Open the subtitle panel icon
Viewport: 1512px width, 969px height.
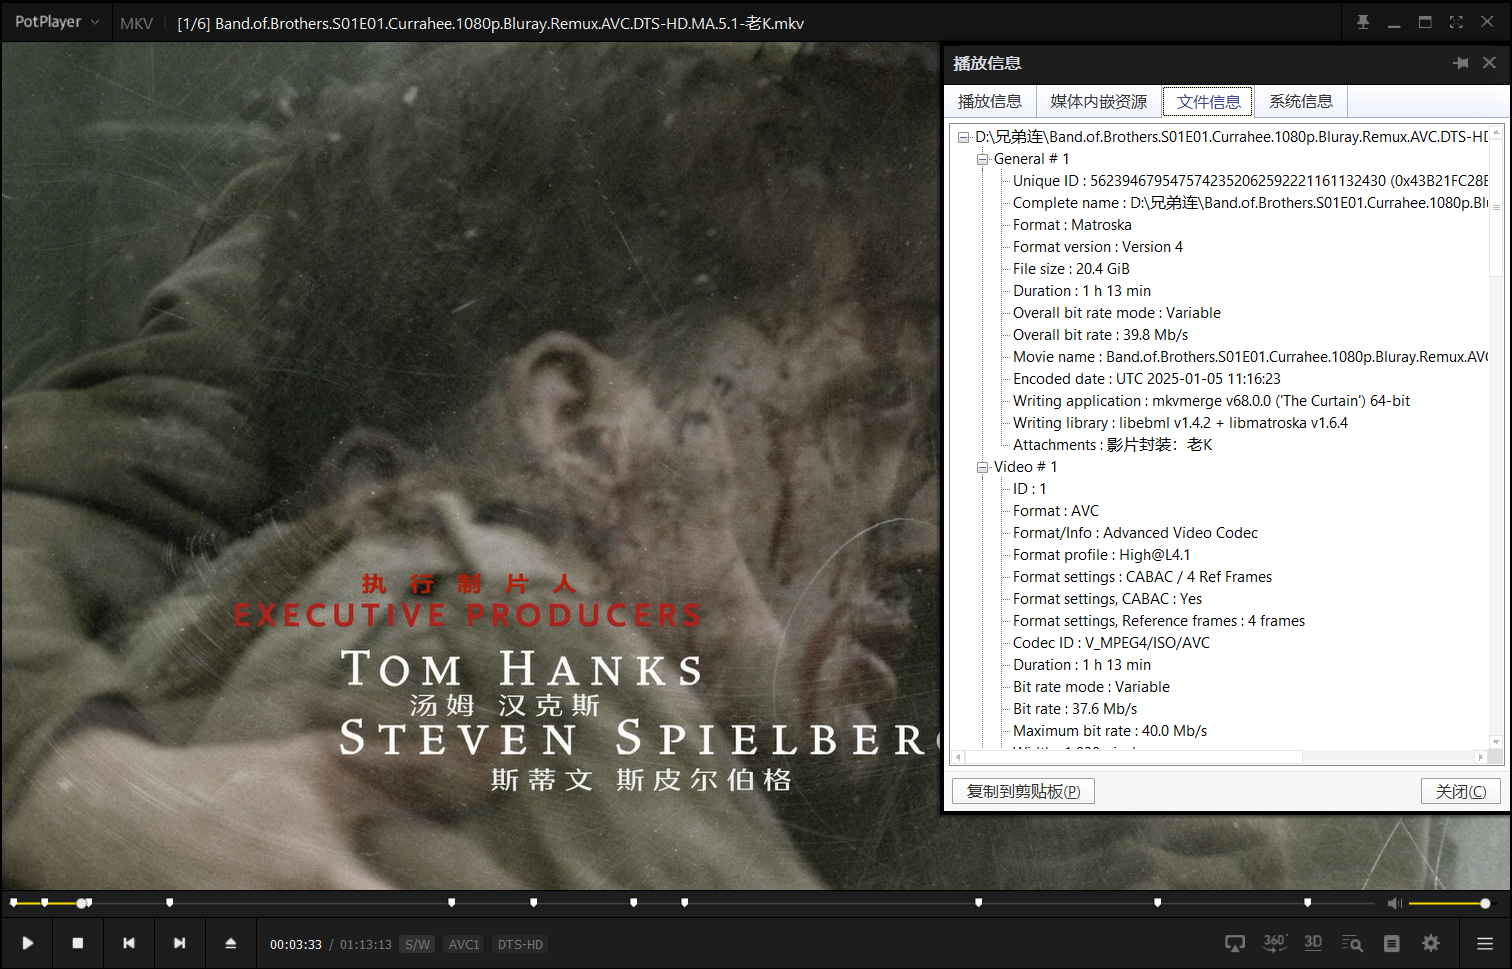pyautogui.click(x=1391, y=943)
